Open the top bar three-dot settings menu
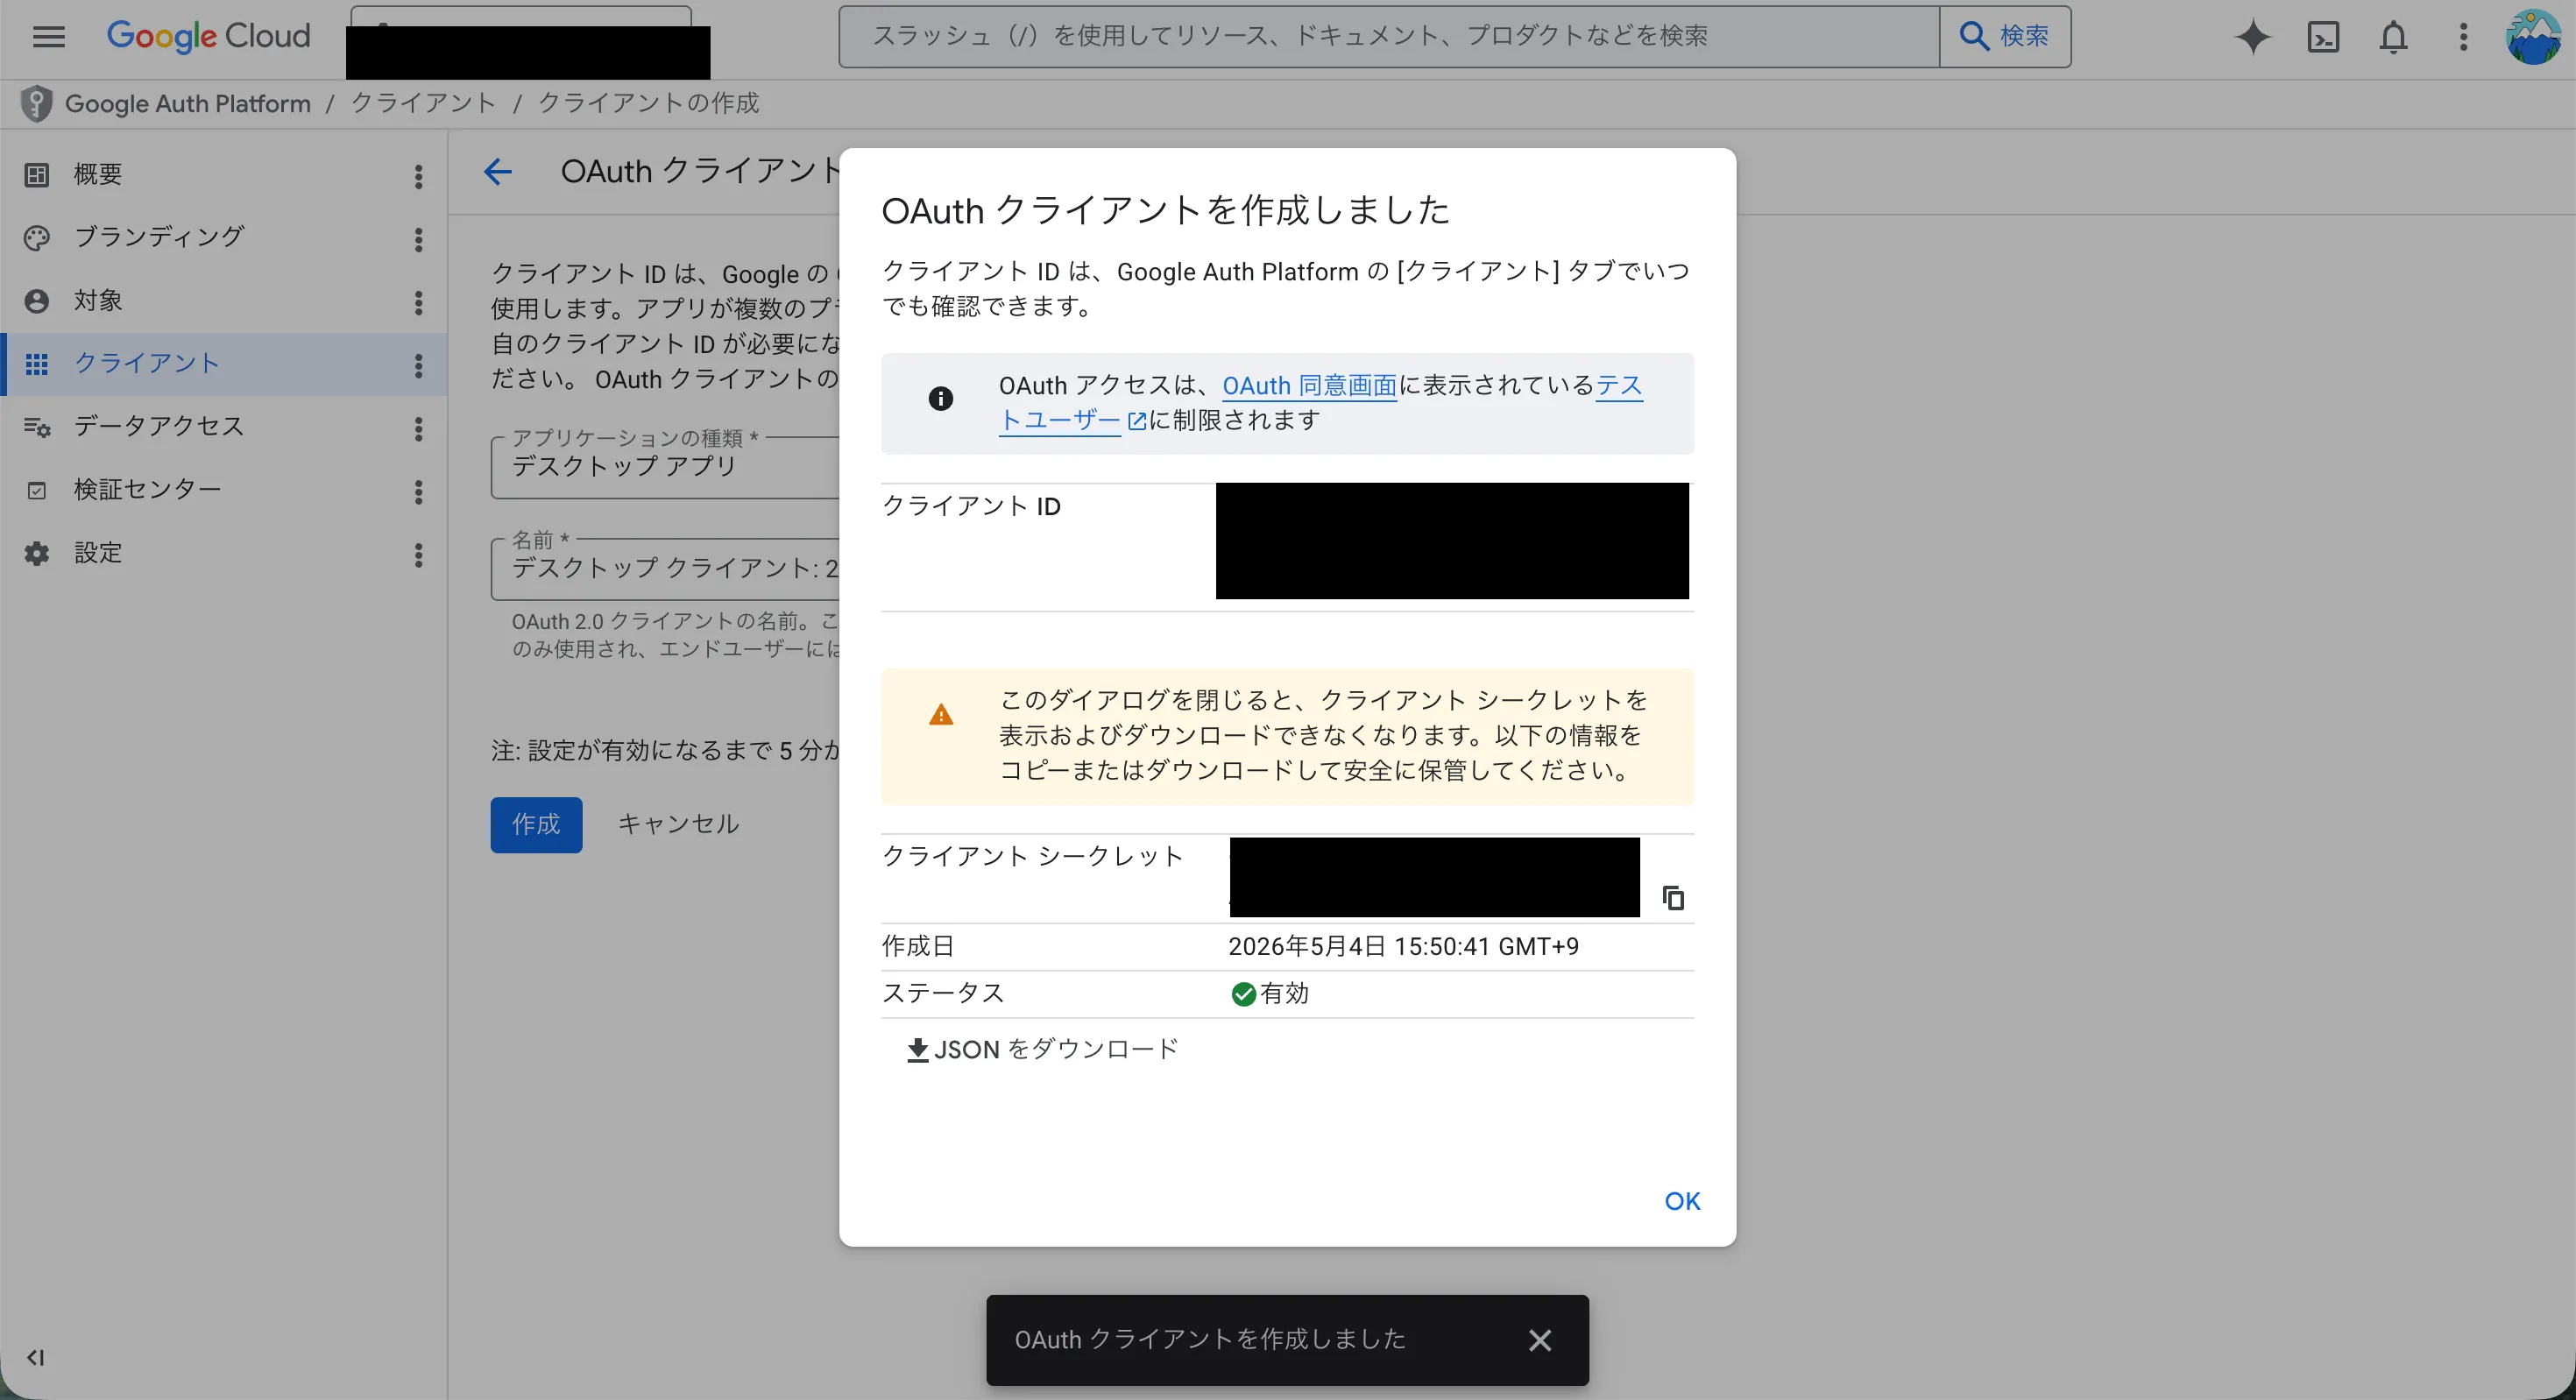2576x1400 pixels. pos(2463,38)
